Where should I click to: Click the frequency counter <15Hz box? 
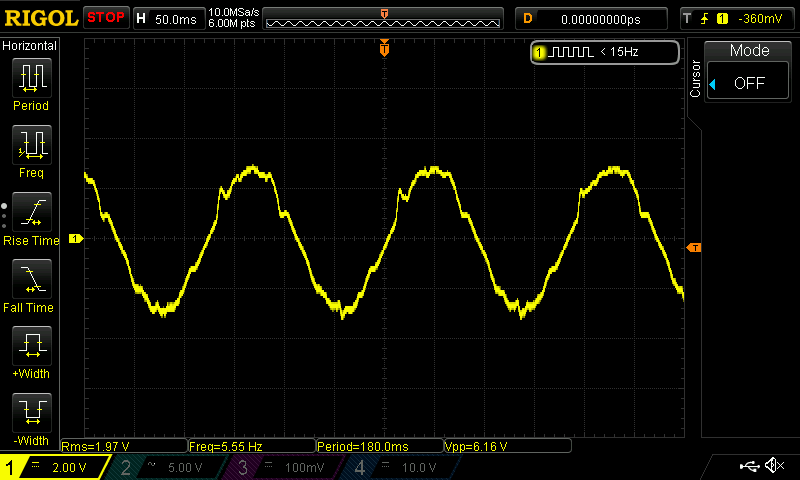pos(605,52)
